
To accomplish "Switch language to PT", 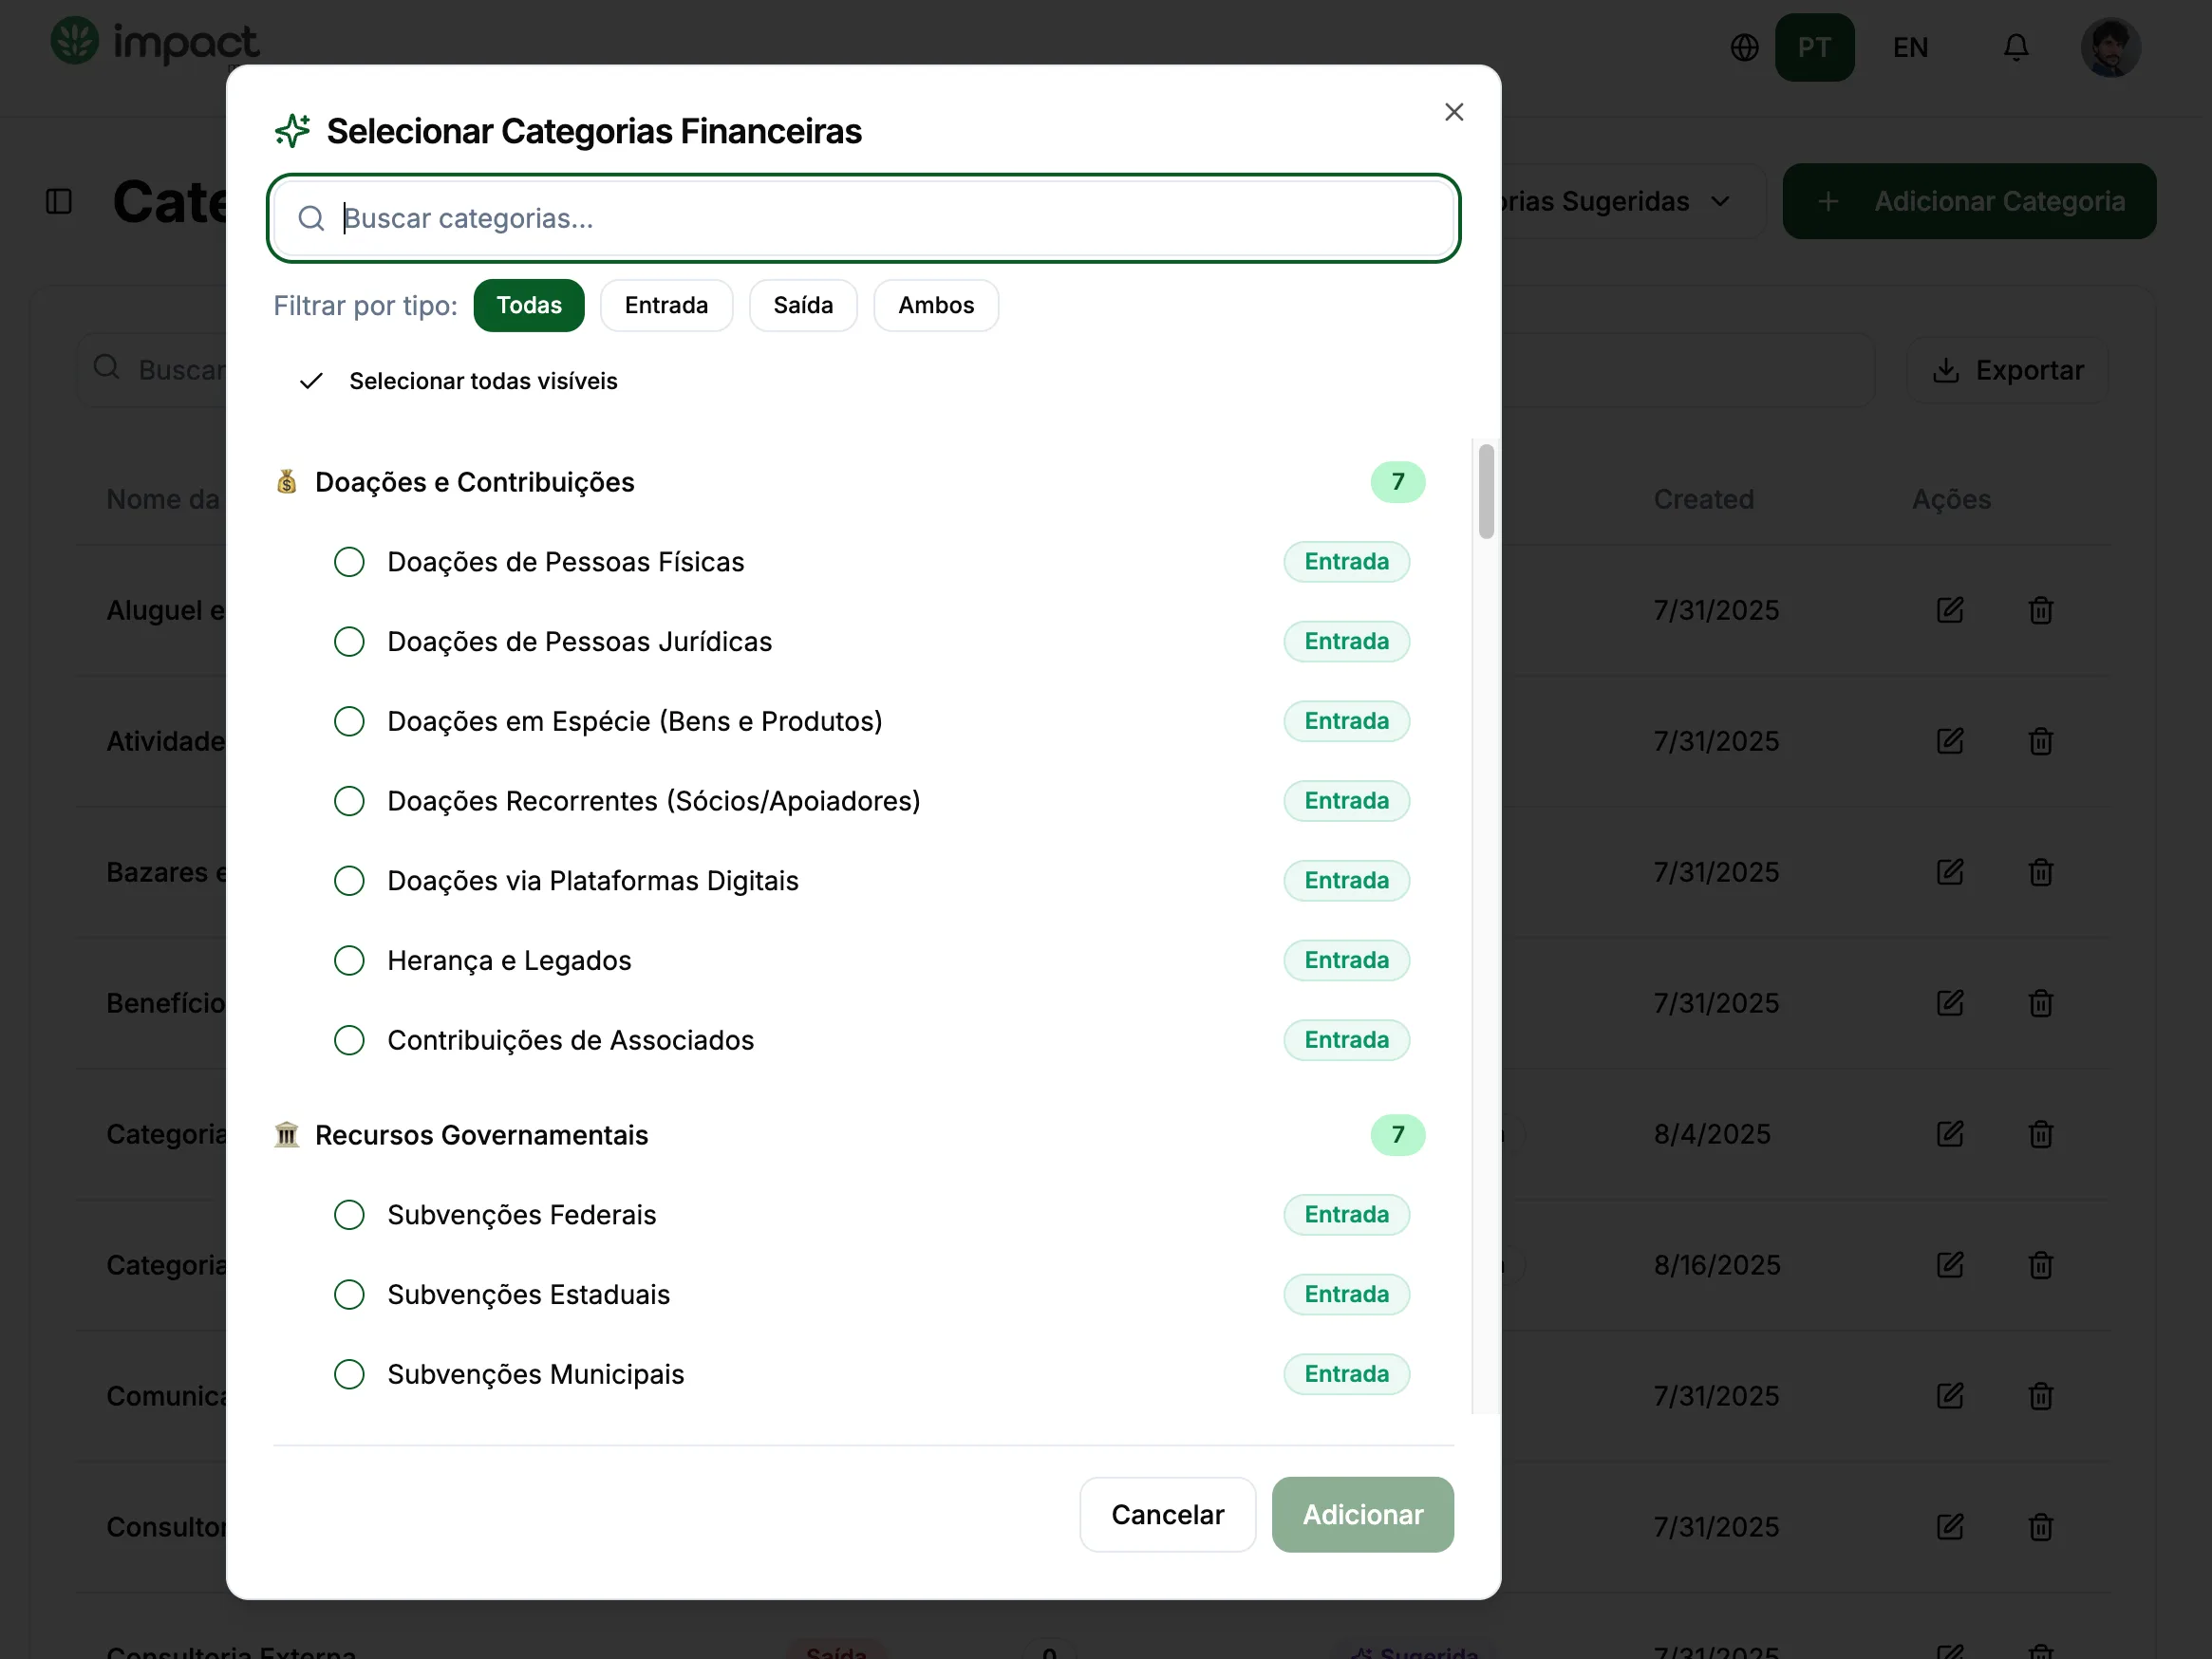I will (x=1814, y=47).
